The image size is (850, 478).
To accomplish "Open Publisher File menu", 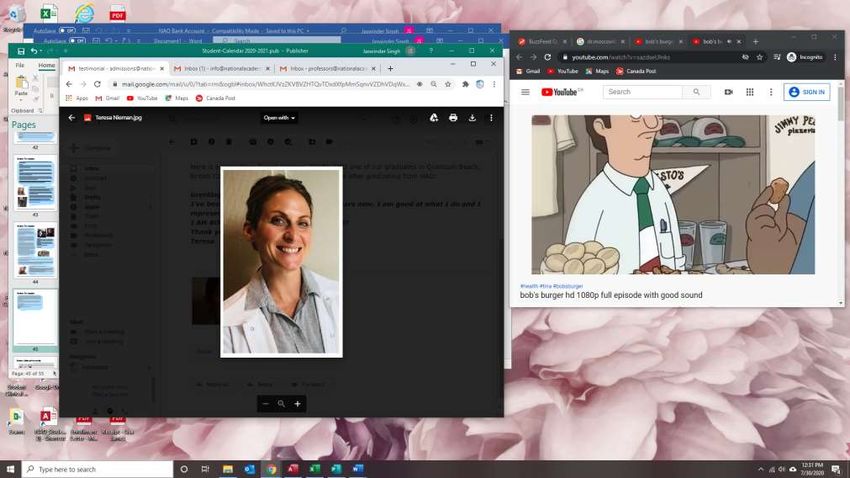I will (20, 65).
